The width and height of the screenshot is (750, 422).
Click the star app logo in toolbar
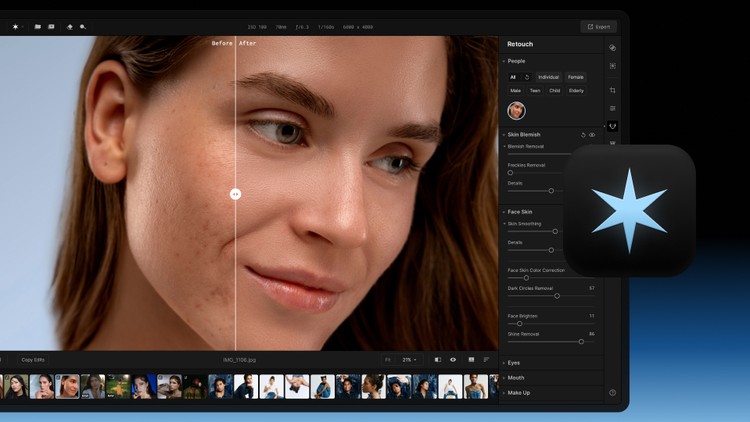(15, 26)
